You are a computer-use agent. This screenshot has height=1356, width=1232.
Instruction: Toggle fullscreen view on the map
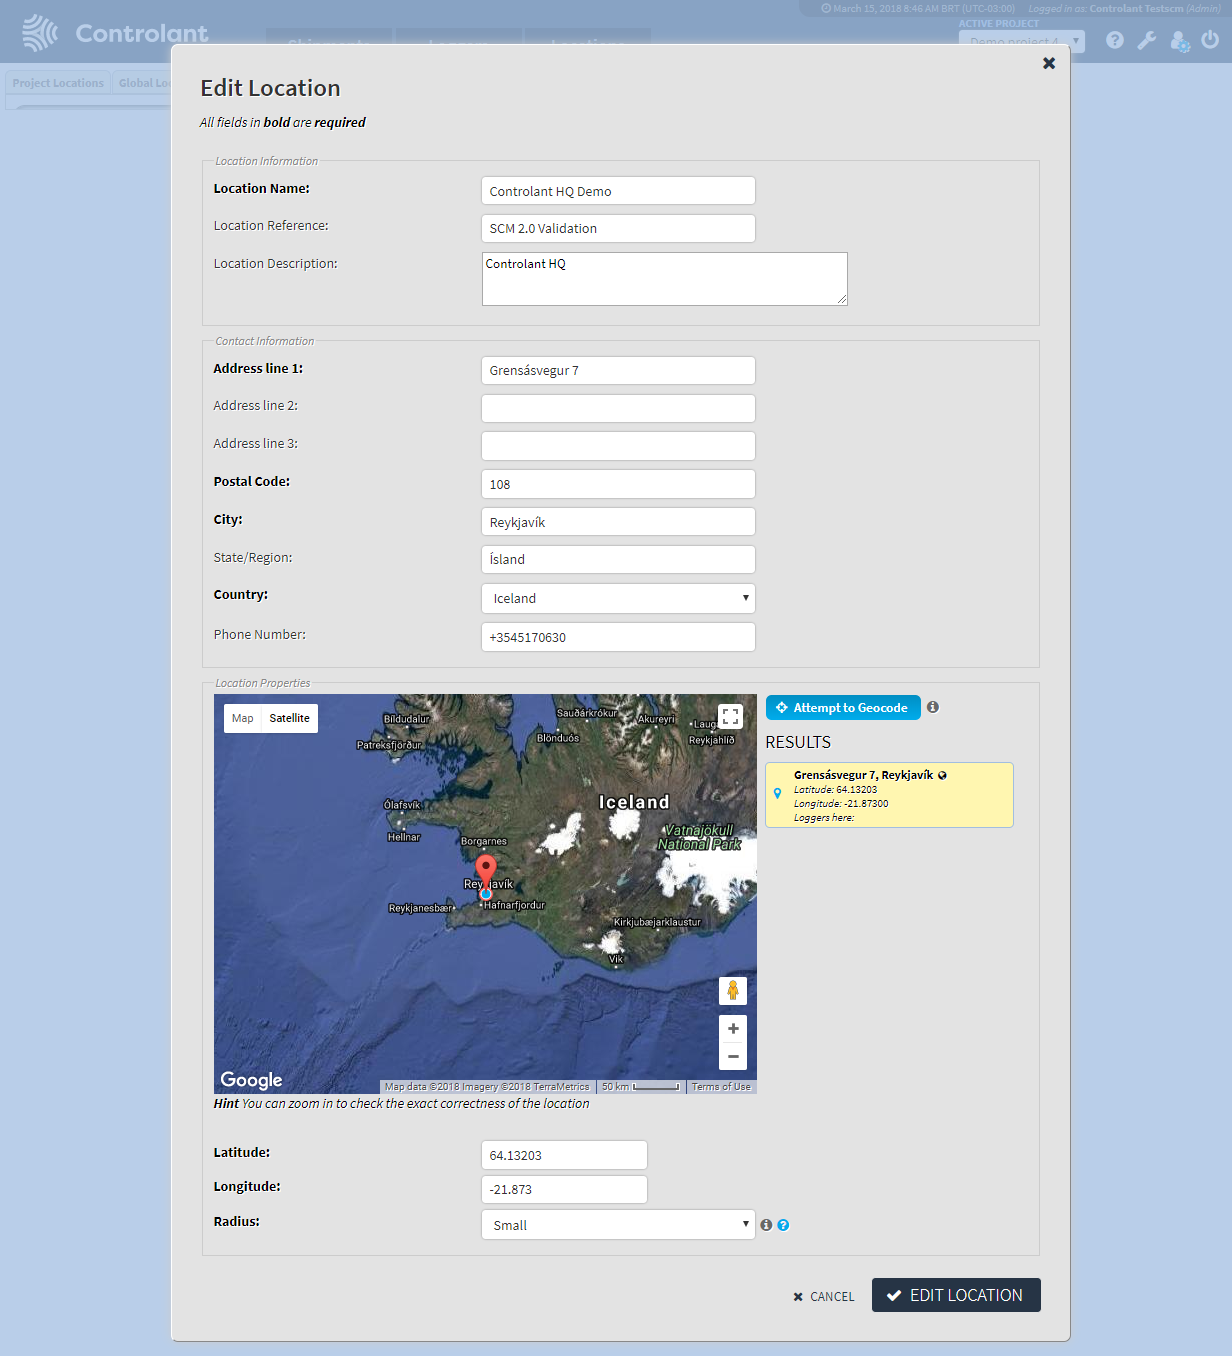pos(731,717)
